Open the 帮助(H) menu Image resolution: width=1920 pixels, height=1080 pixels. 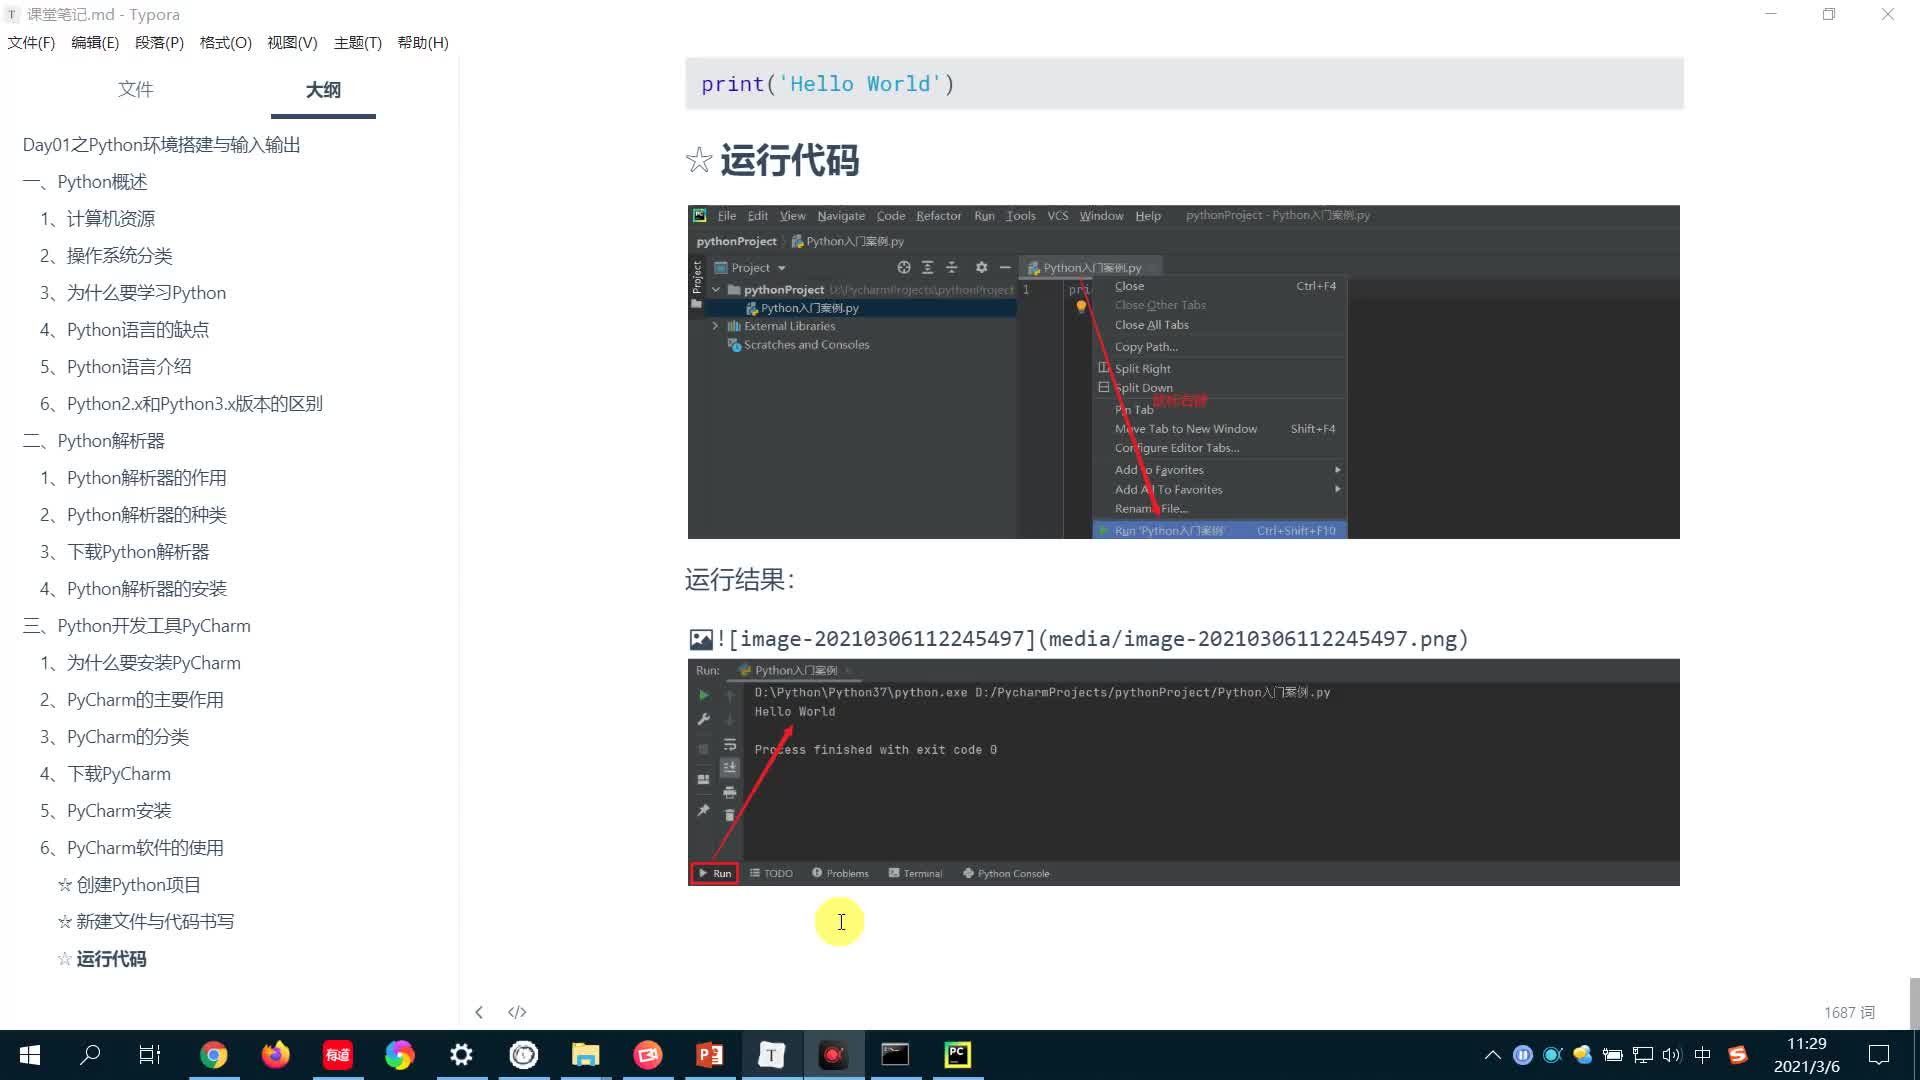point(423,43)
